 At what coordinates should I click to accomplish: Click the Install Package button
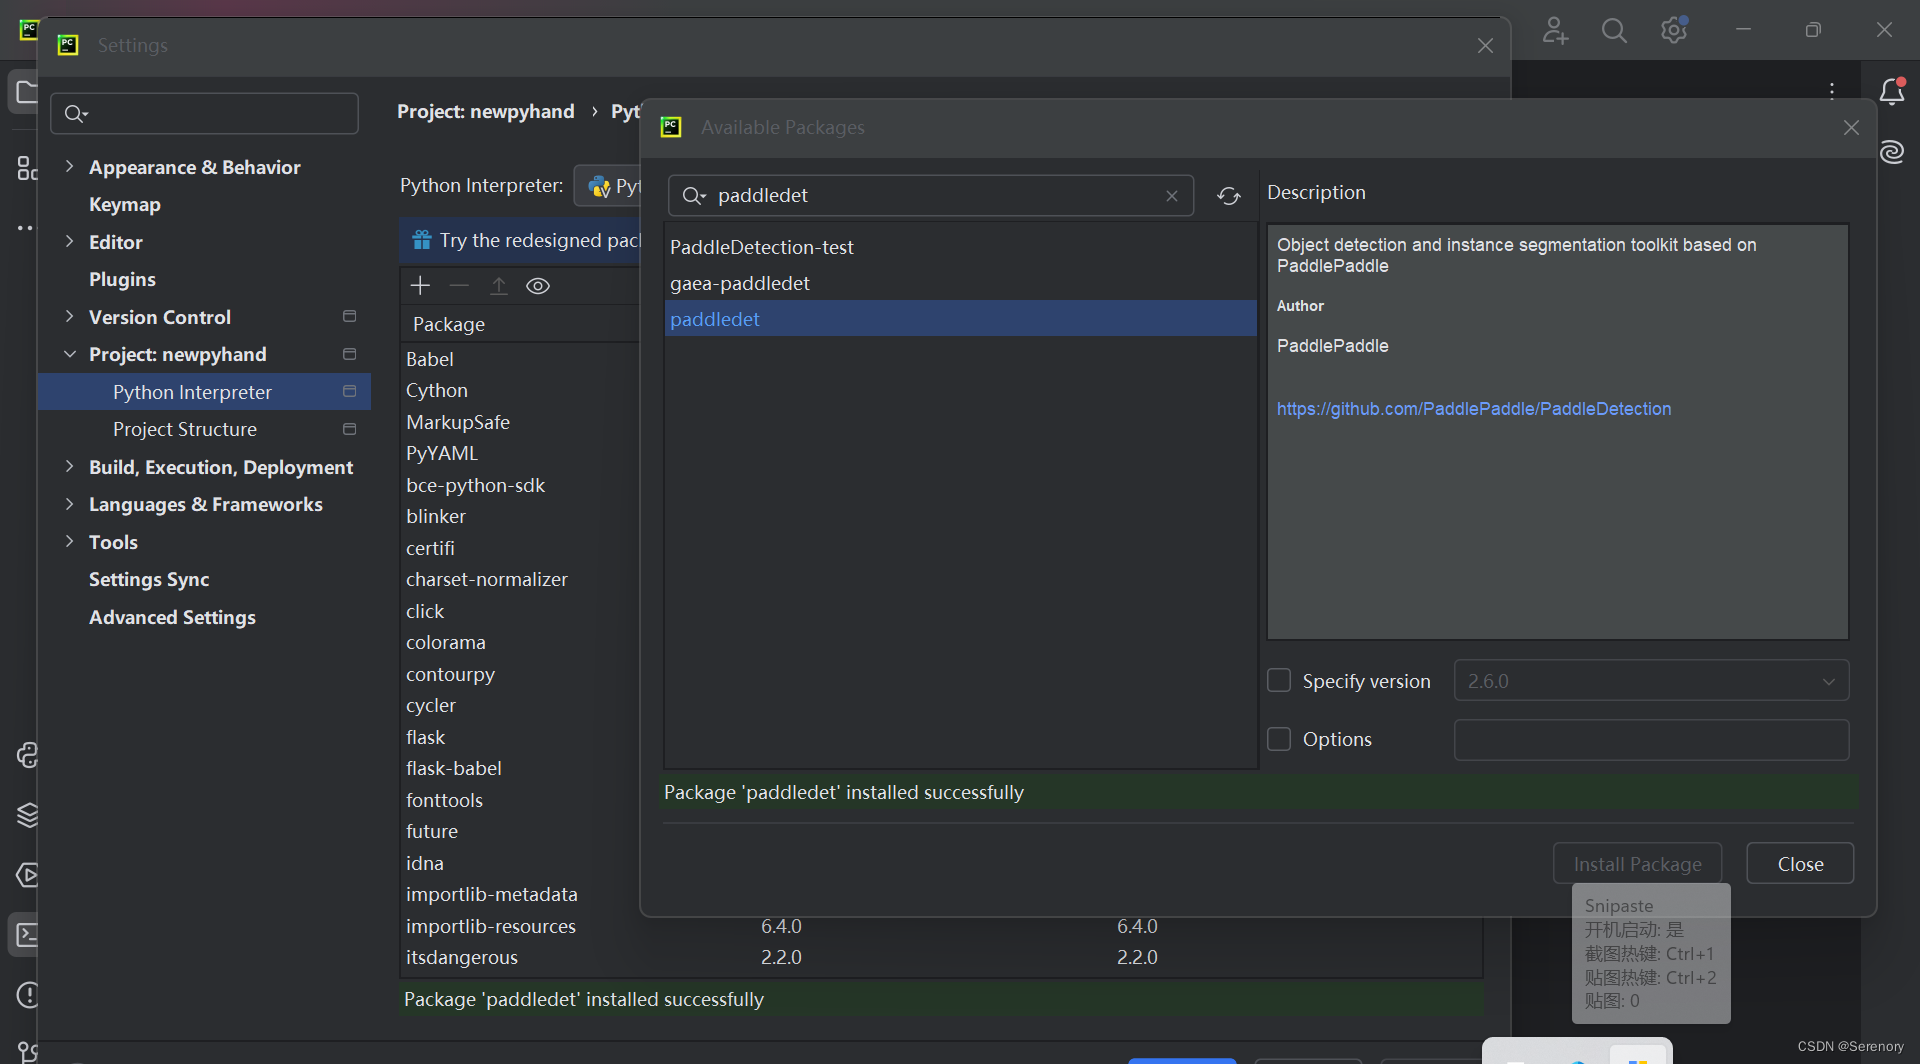pos(1637,863)
